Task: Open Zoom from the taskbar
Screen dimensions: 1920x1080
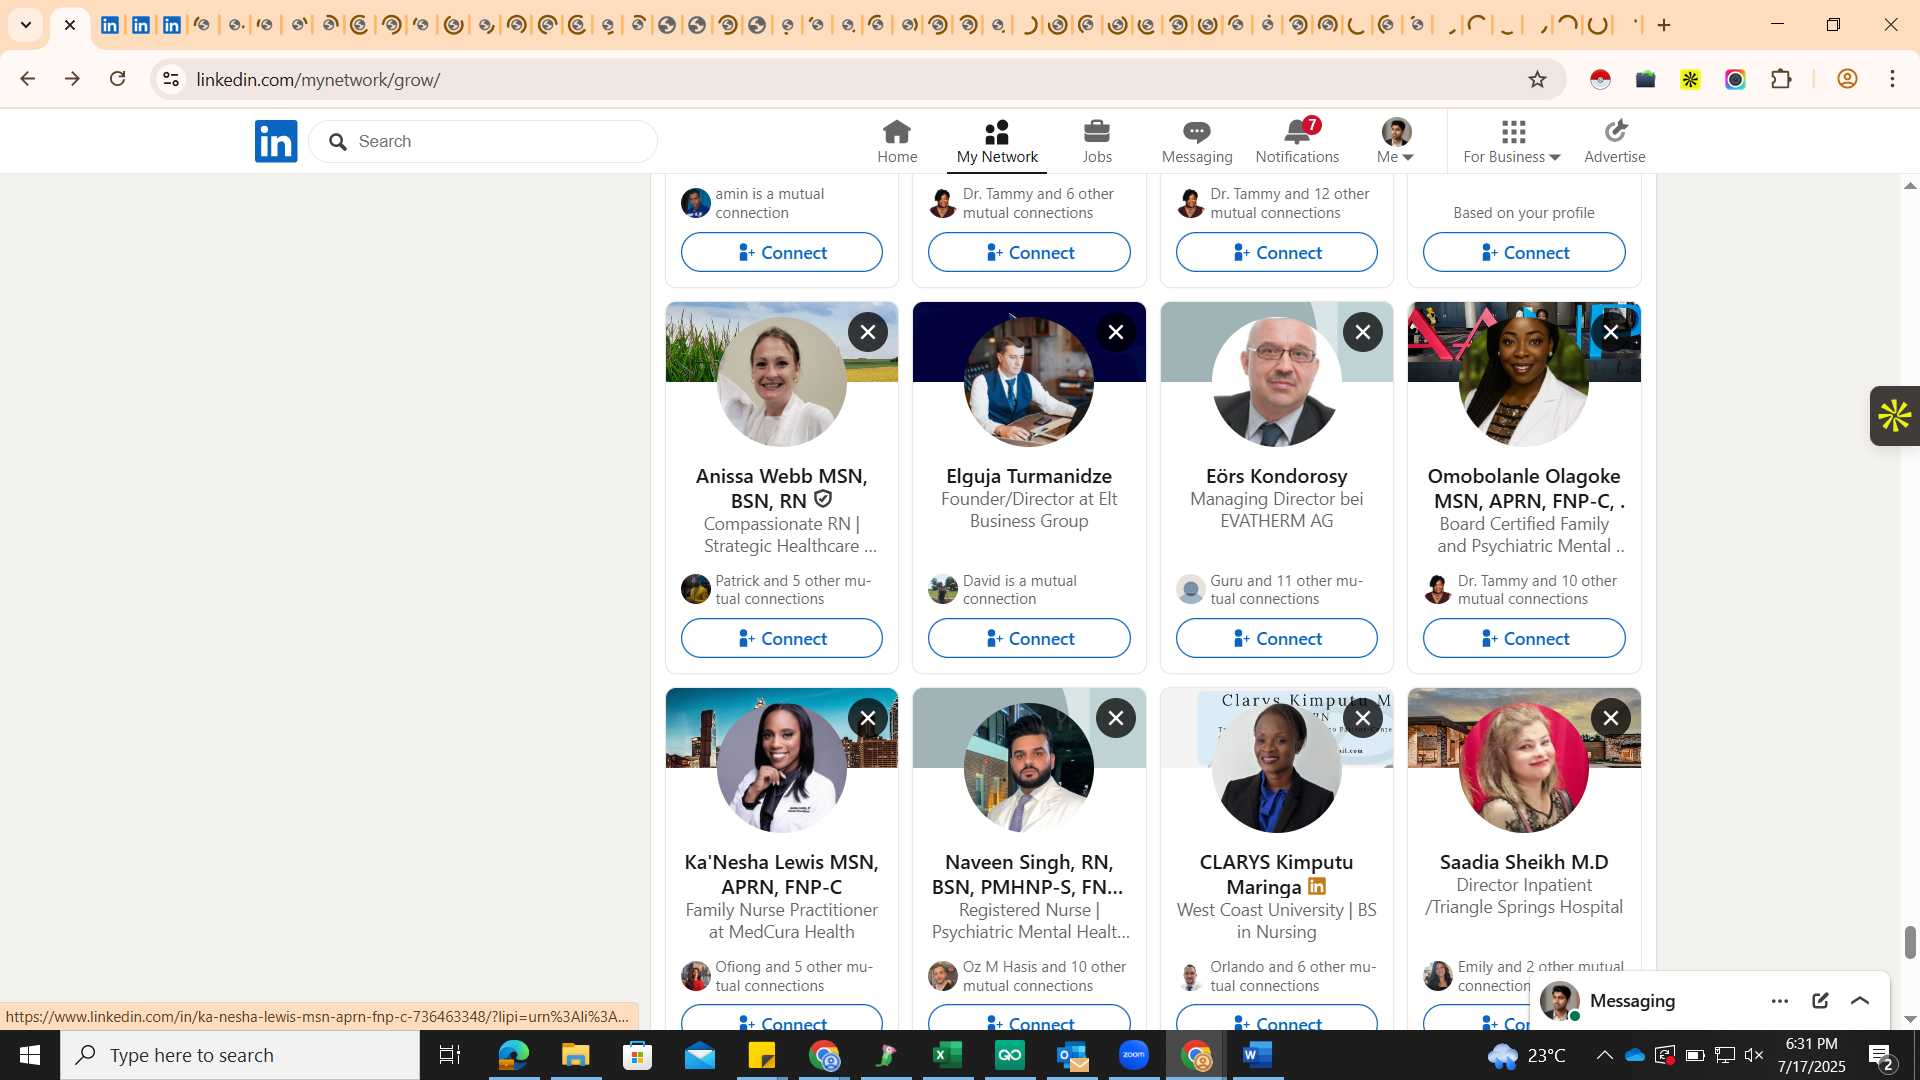Action: click(1134, 1055)
